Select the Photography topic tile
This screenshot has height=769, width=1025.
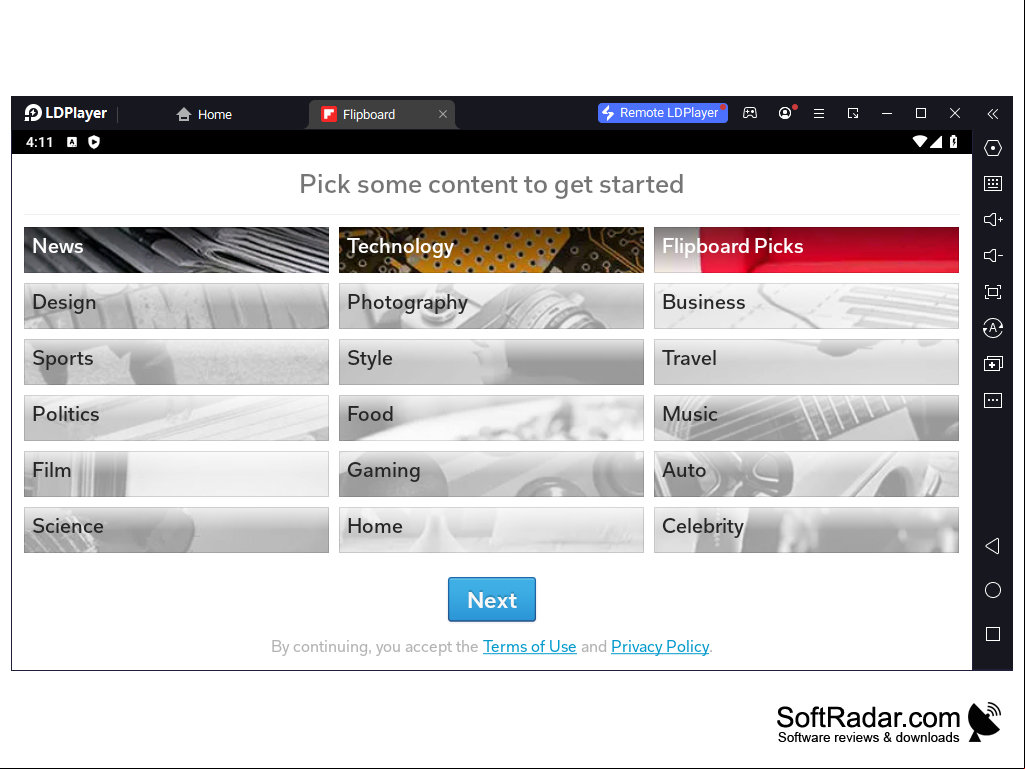click(x=491, y=306)
